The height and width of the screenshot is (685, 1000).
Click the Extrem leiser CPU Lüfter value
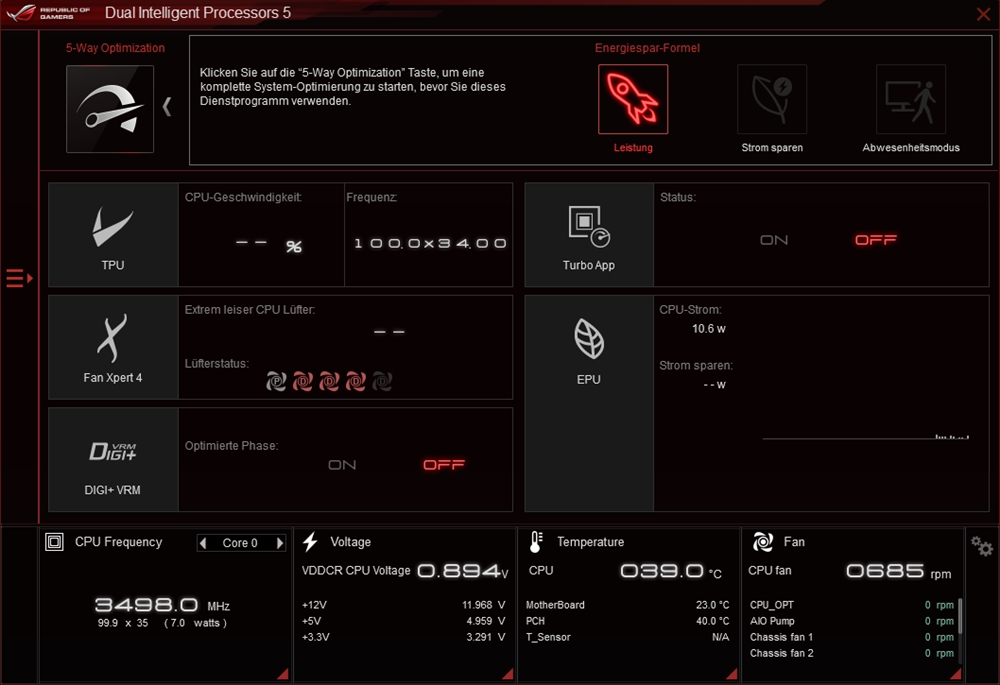tap(389, 332)
